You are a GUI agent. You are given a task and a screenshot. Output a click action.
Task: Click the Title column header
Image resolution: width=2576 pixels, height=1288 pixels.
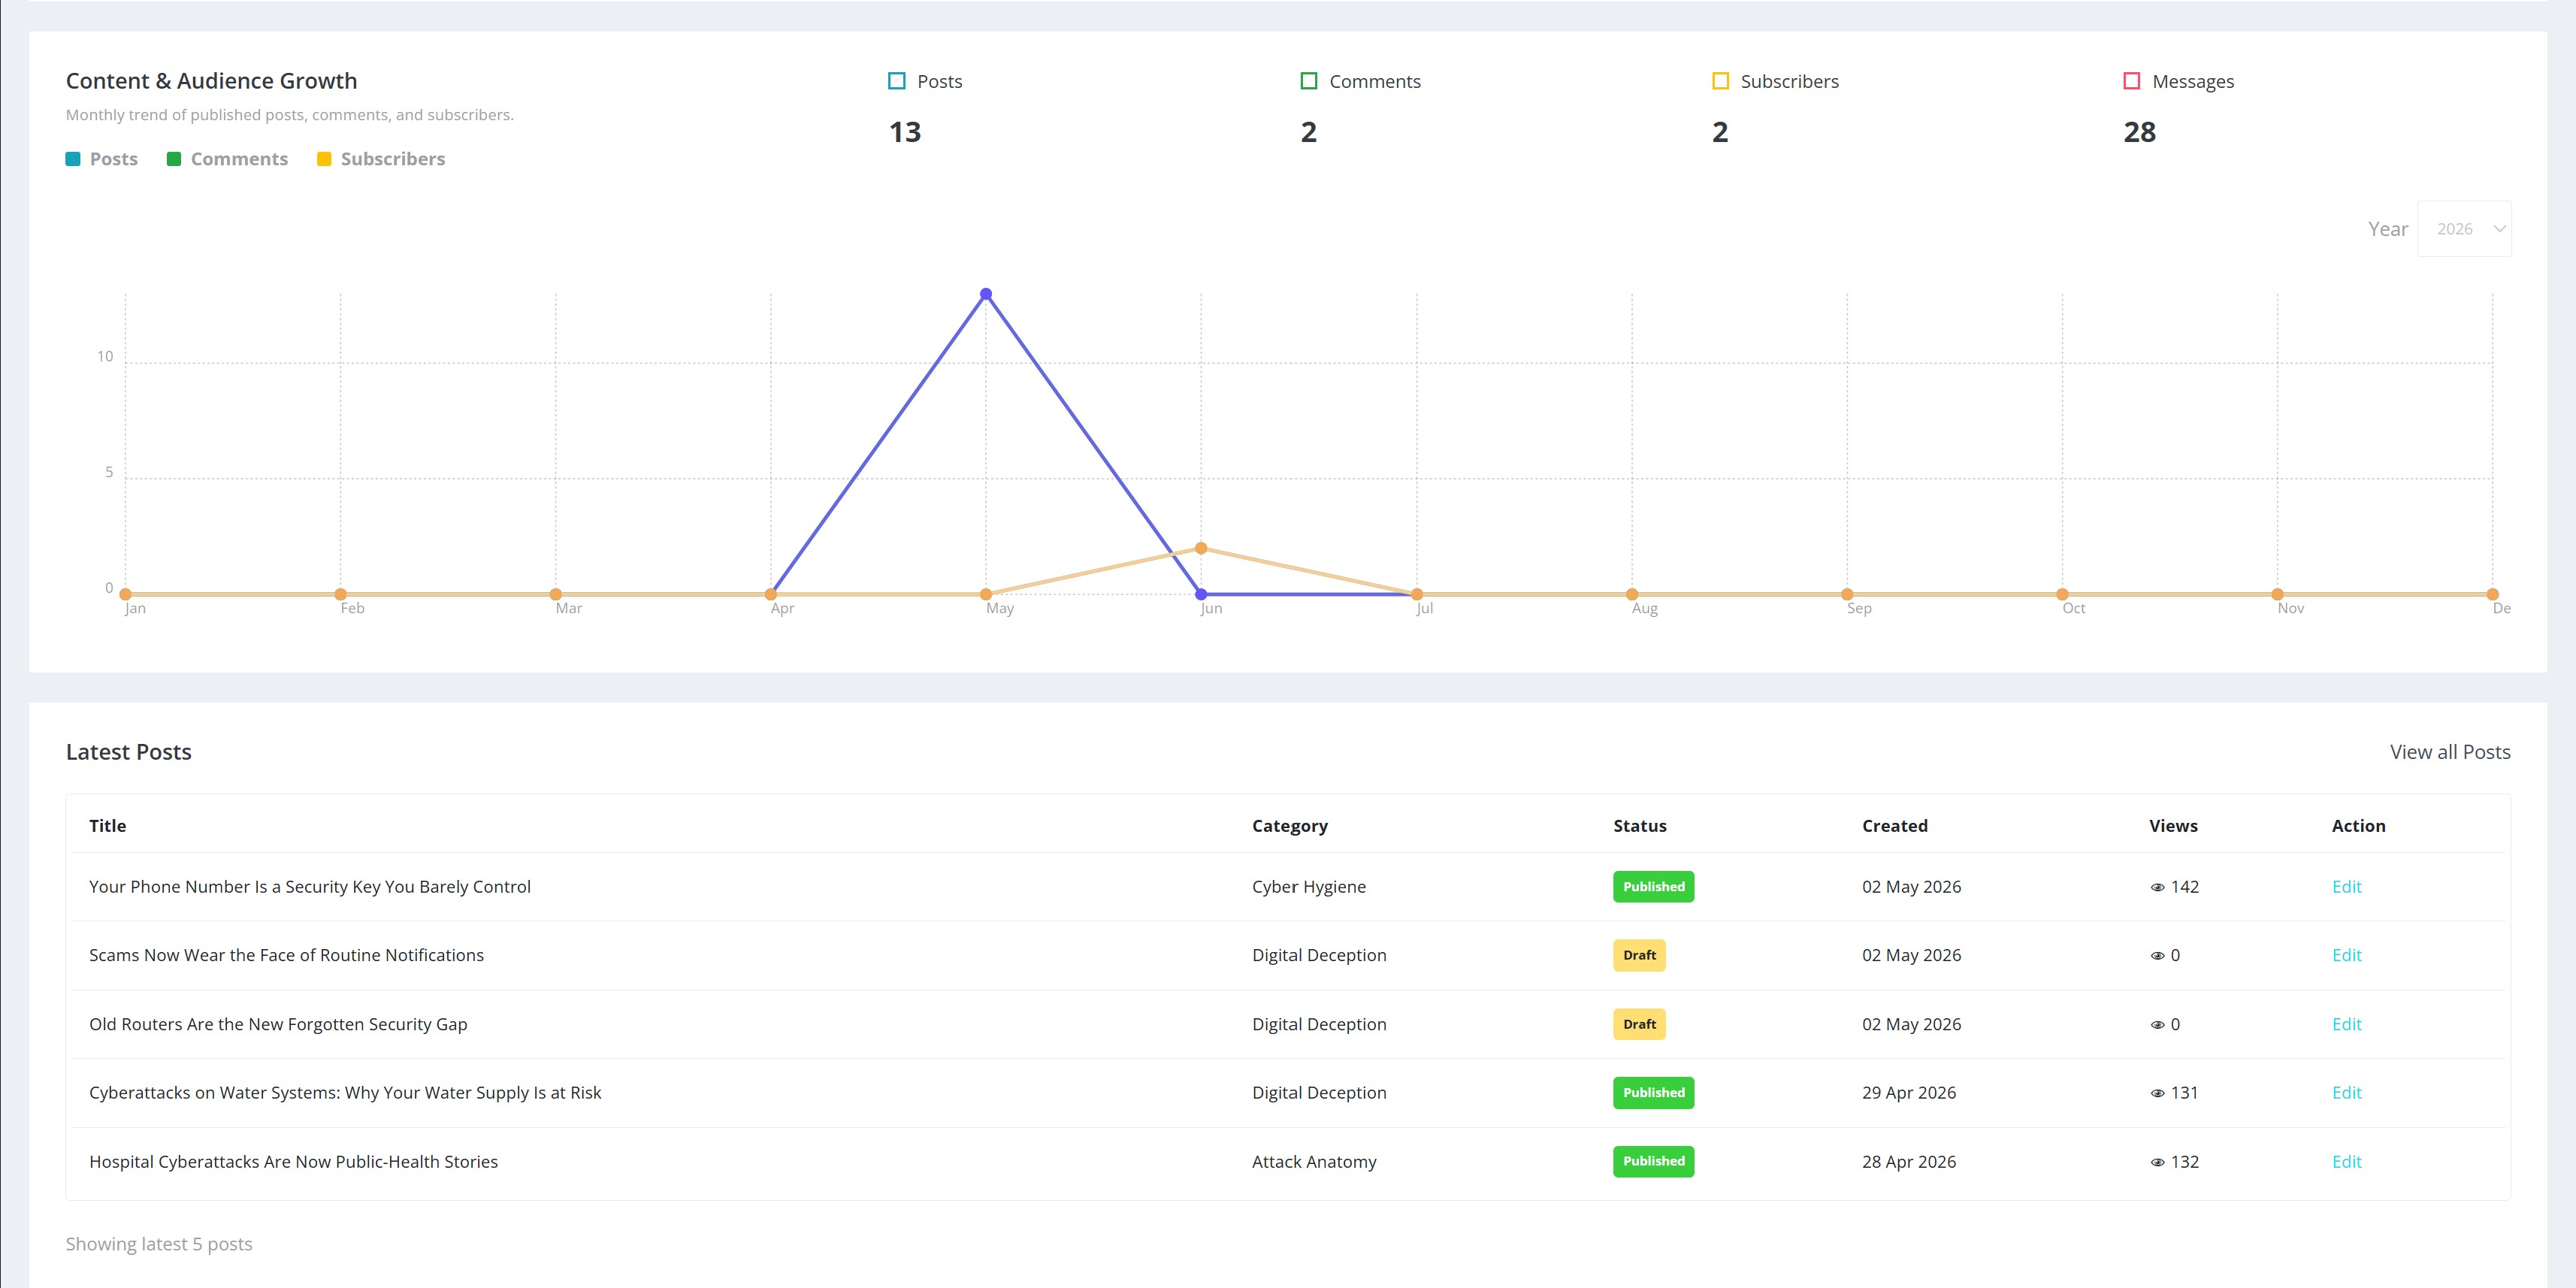(x=107, y=826)
